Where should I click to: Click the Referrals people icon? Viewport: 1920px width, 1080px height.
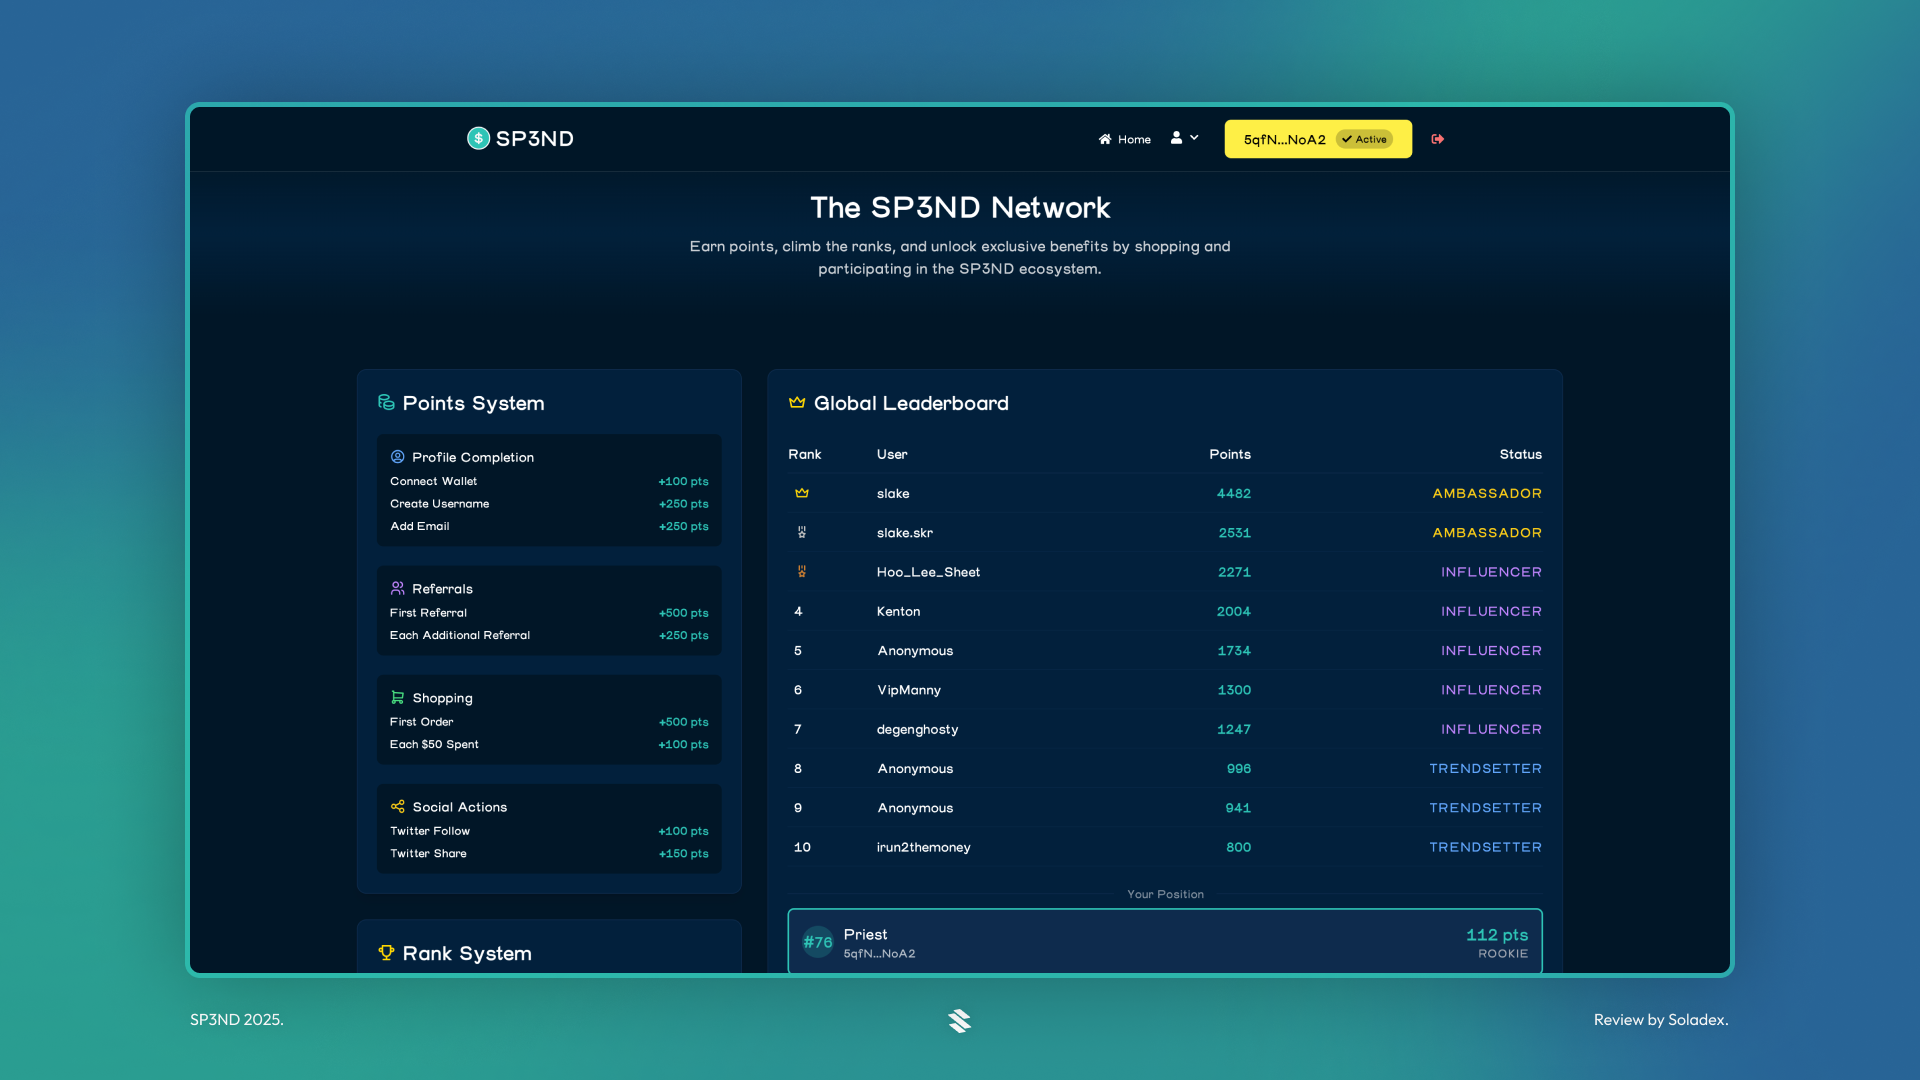(397, 588)
